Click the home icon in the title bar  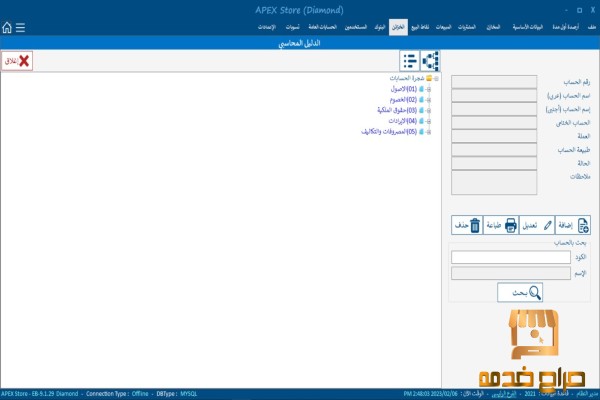8,27
